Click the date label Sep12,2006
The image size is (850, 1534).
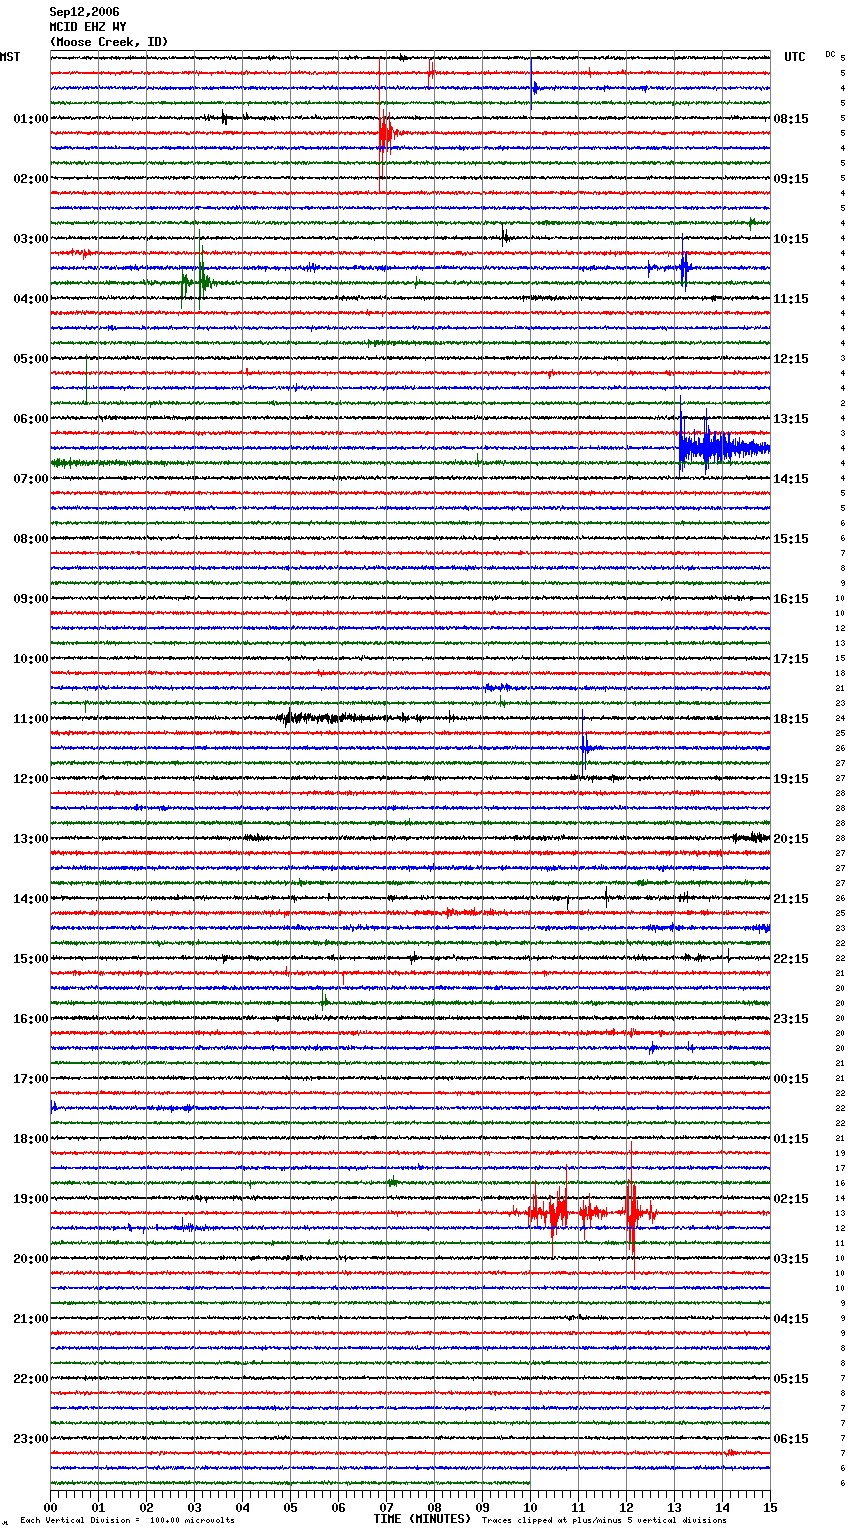84,13
